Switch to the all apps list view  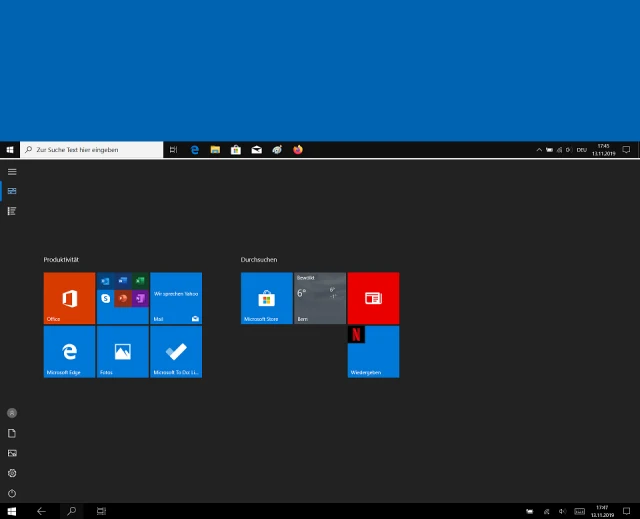(x=12, y=211)
